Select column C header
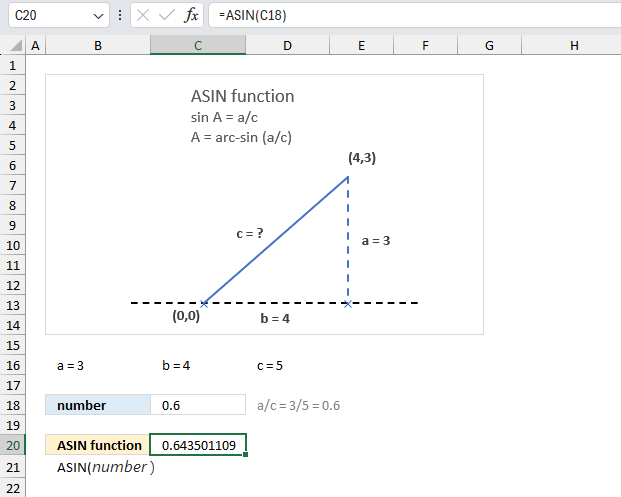This screenshot has height=497, width=621. point(198,46)
